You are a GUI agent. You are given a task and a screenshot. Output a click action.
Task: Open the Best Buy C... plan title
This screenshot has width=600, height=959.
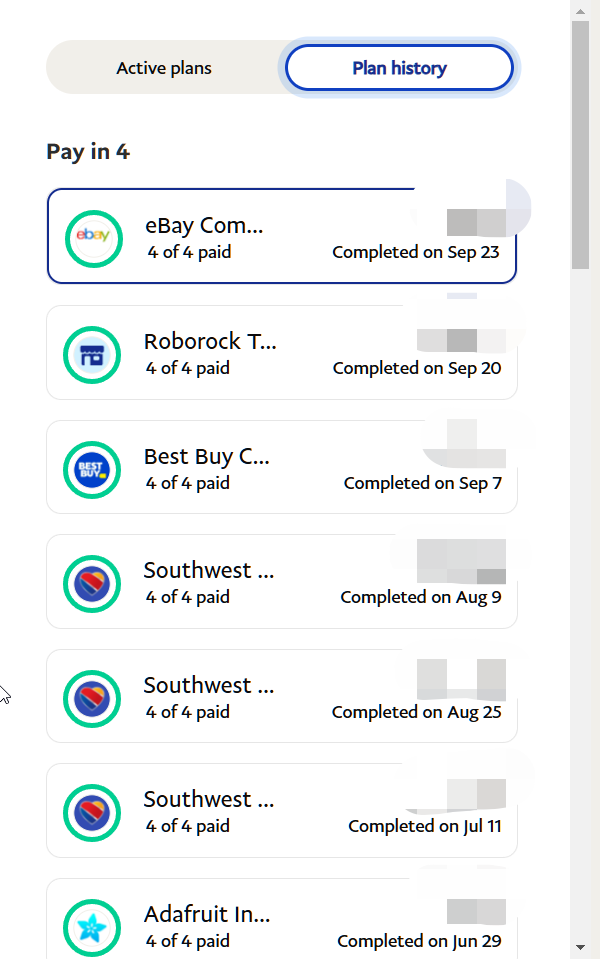point(207,456)
